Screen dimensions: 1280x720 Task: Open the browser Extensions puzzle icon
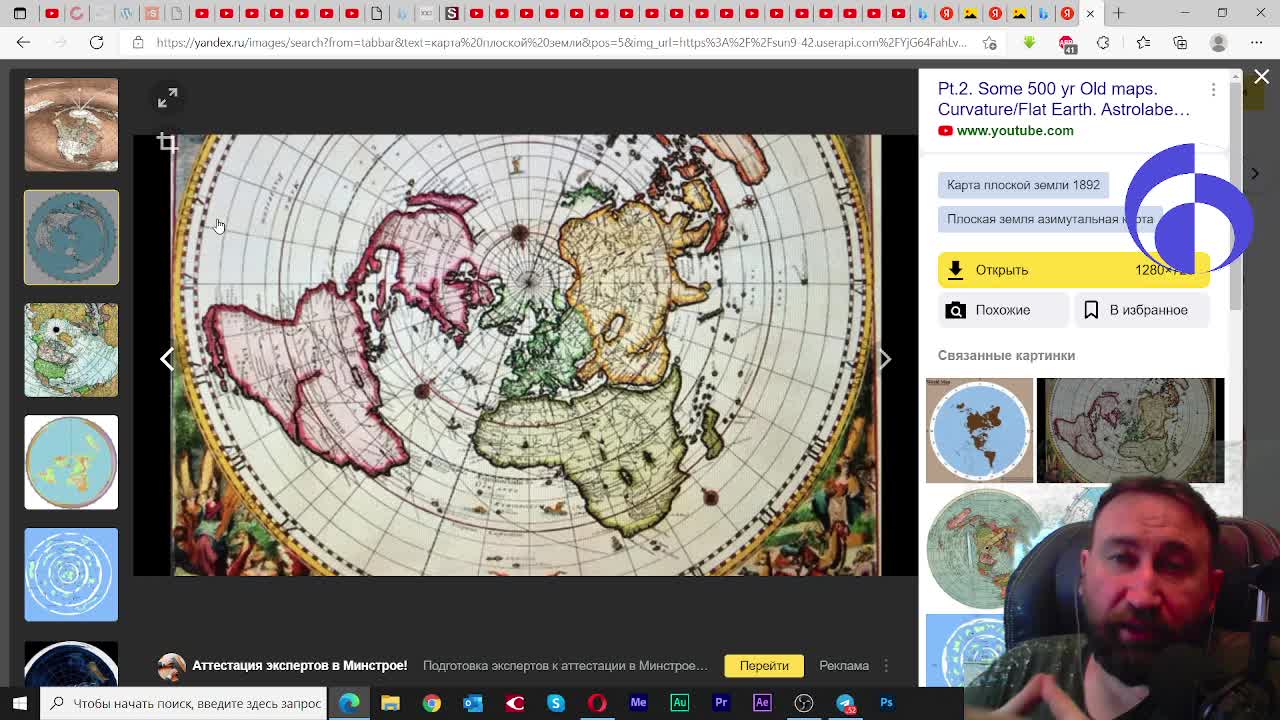pyautogui.click(x=1103, y=43)
